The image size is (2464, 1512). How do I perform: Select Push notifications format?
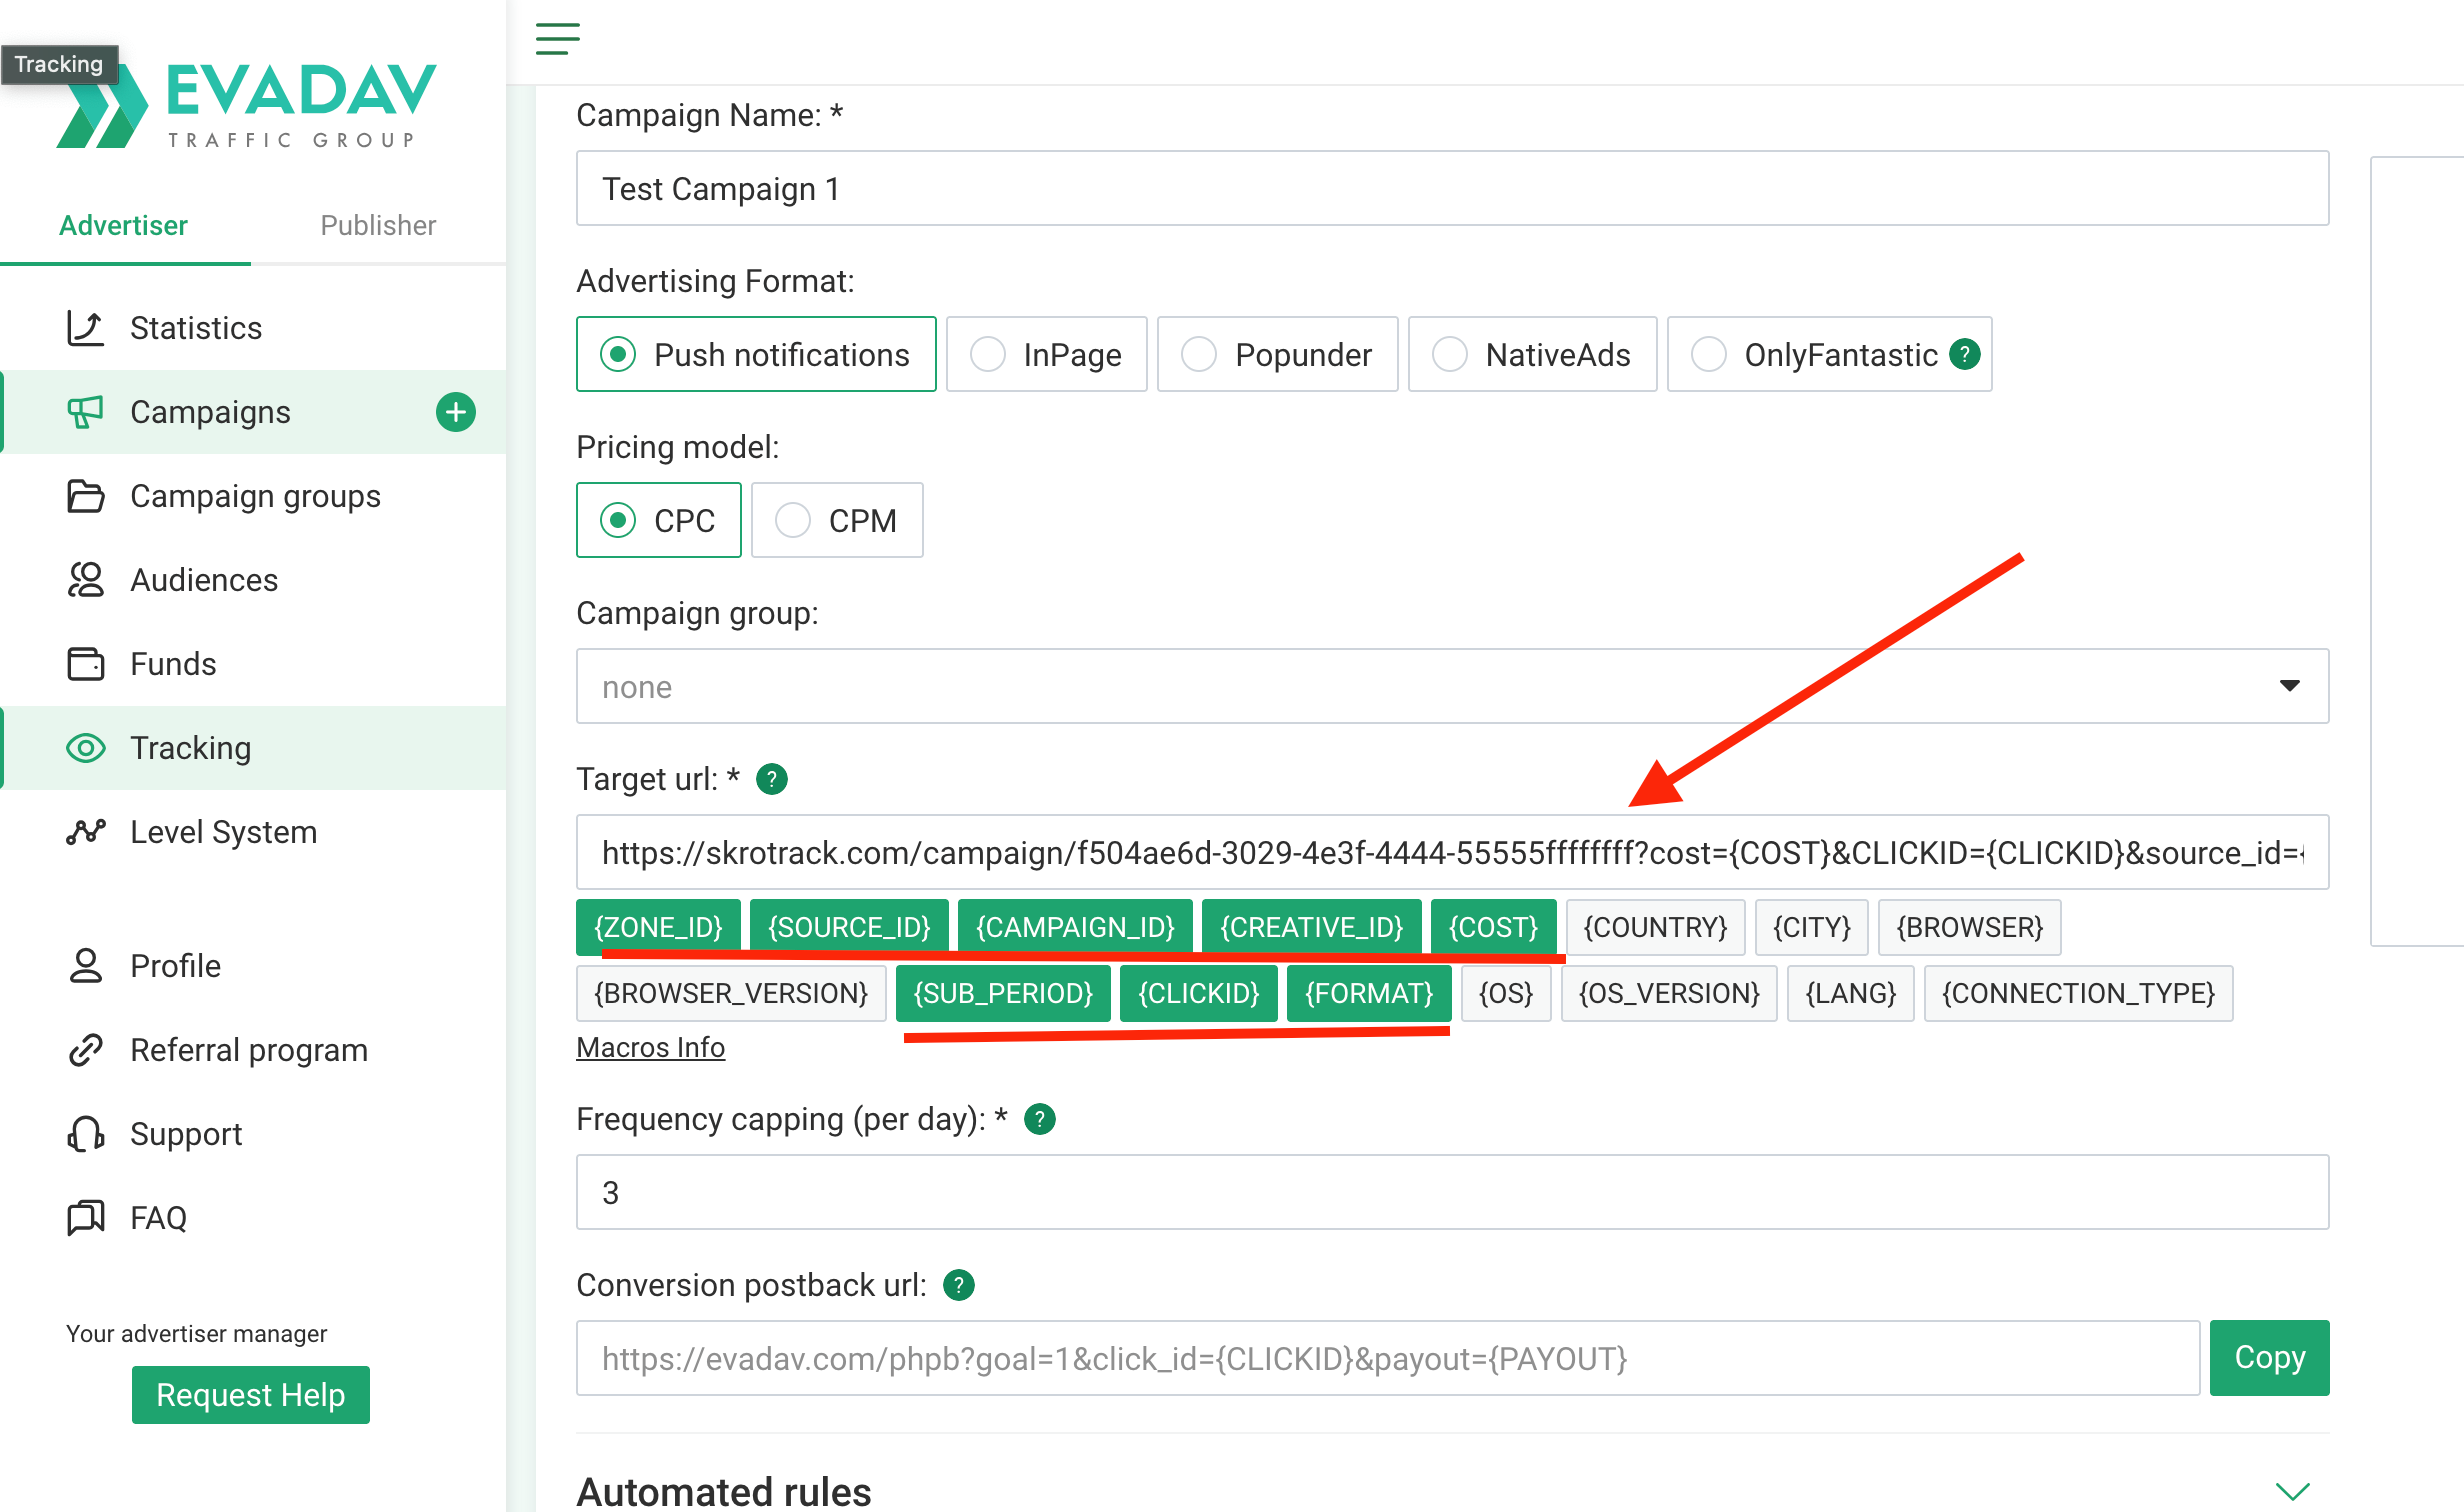(x=756, y=354)
